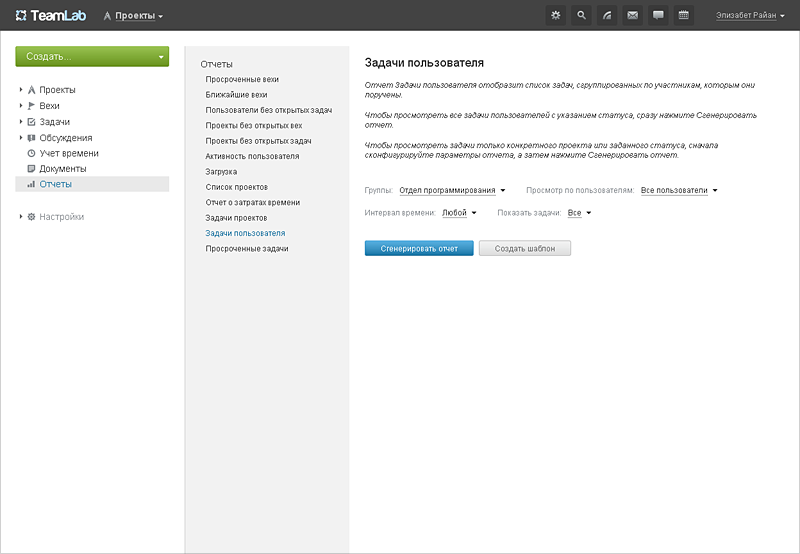The width and height of the screenshot is (800, 554).
Task: Open Вехи in the sidebar
Action: (49, 106)
